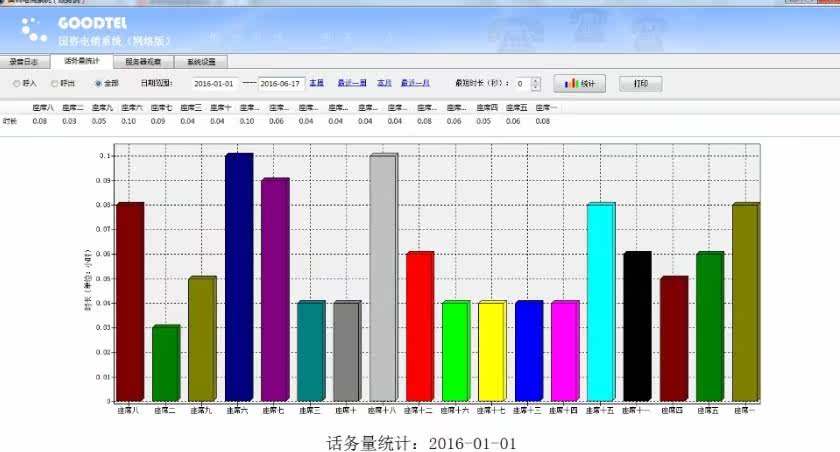840x452 pixels.
Task: Click the 时长 row label in the table
Action: (x=10, y=121)
